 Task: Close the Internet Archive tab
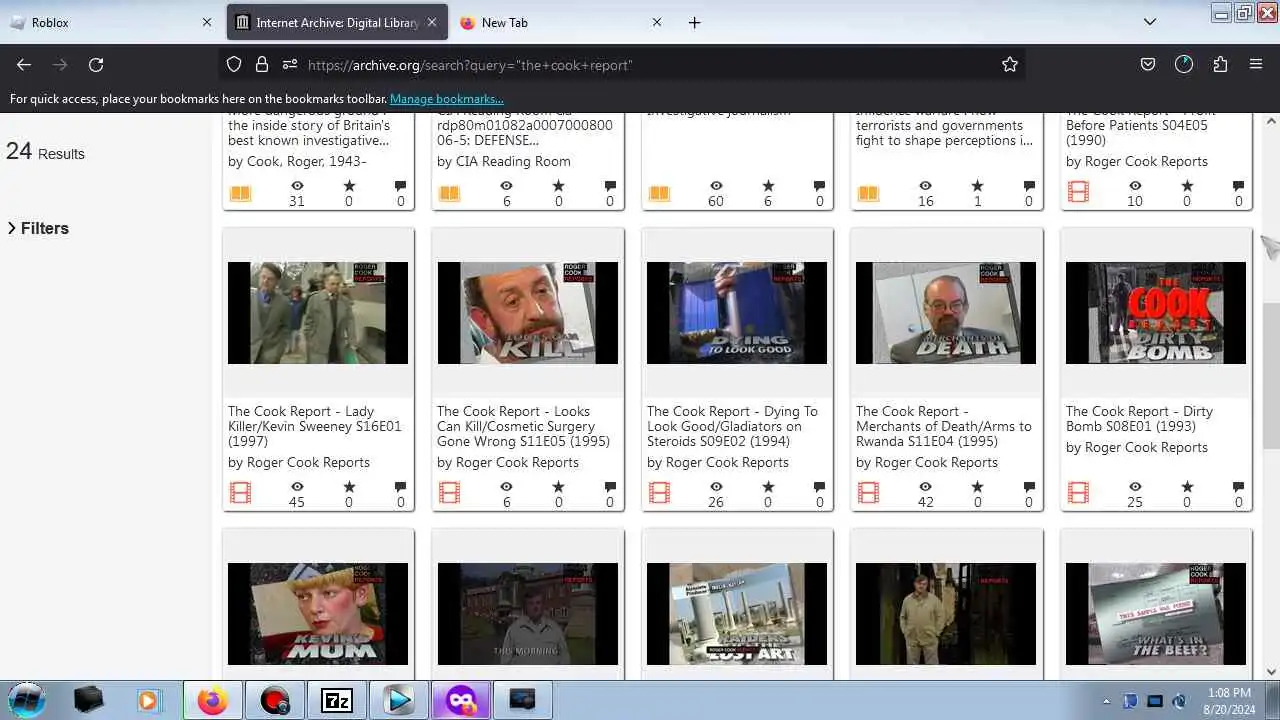[x=432, y=22]
